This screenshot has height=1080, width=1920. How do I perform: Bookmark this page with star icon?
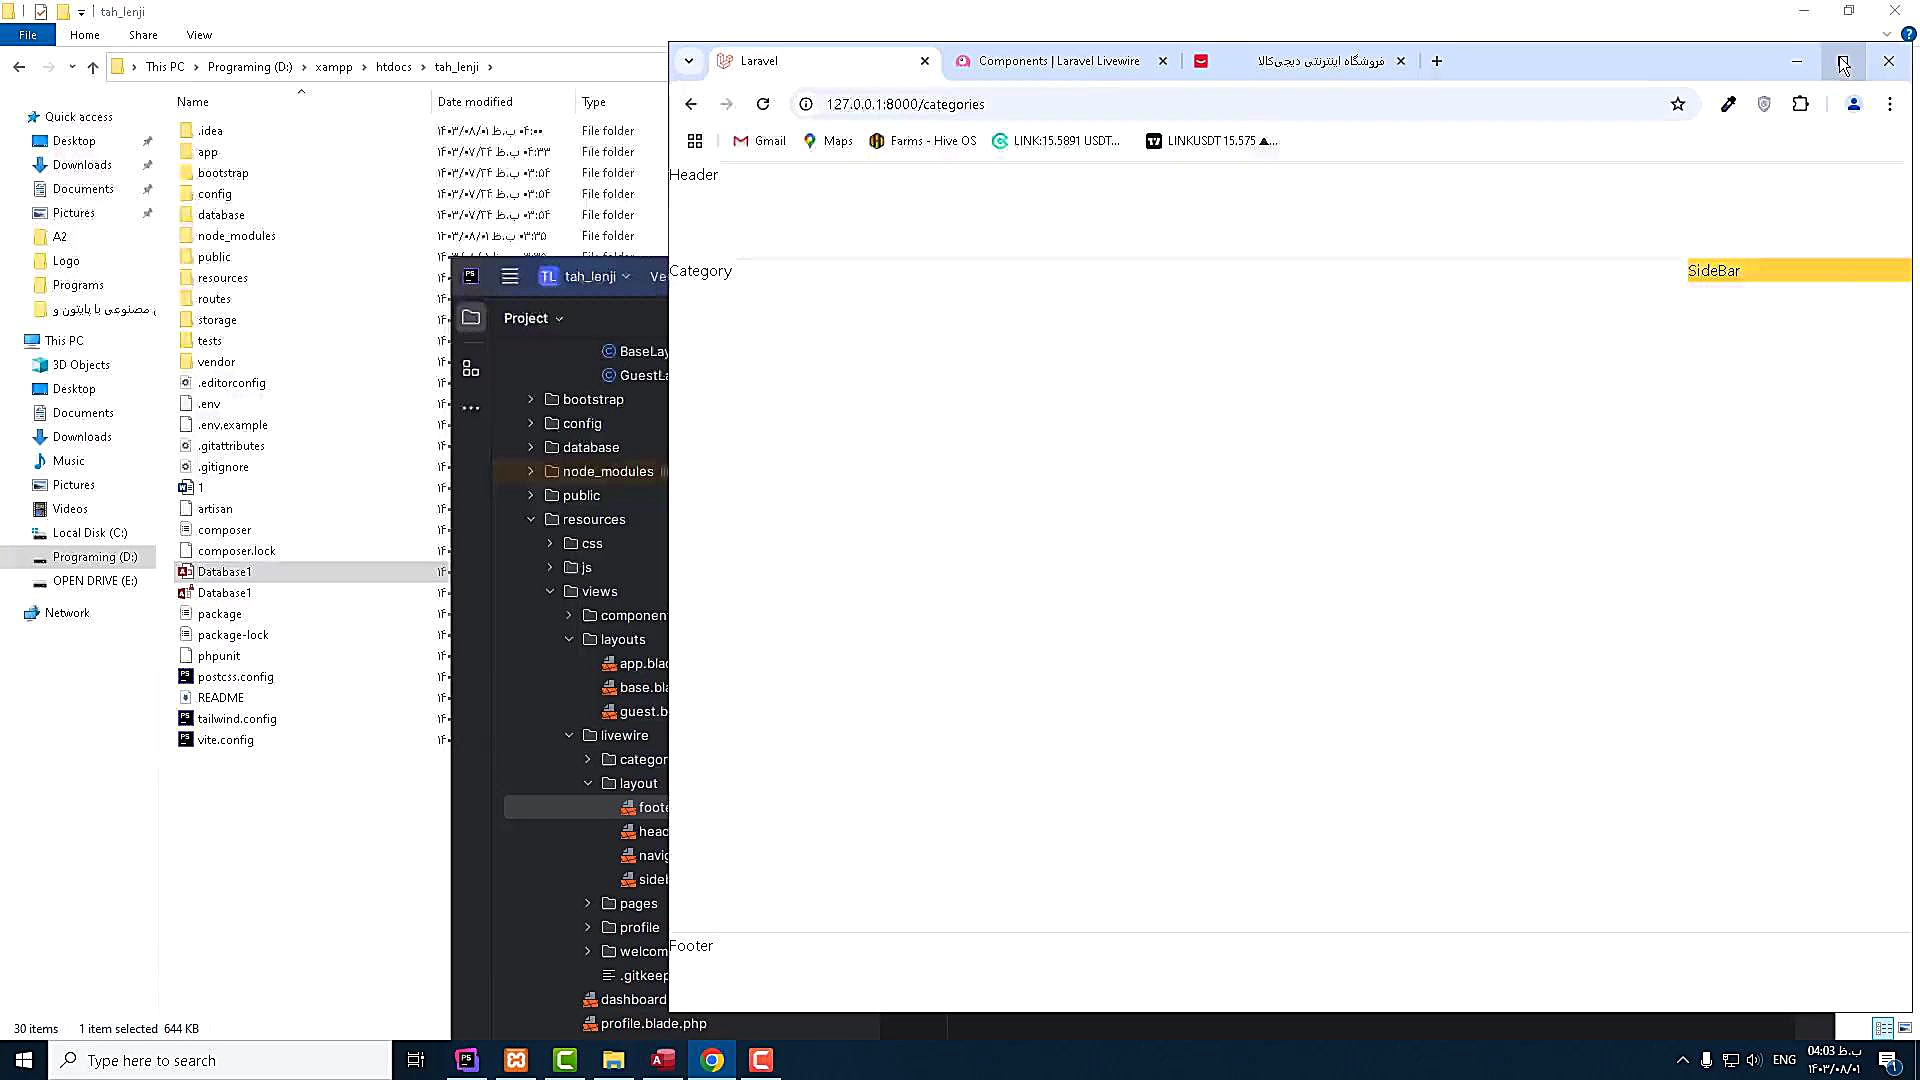[x=1678, y=104]
